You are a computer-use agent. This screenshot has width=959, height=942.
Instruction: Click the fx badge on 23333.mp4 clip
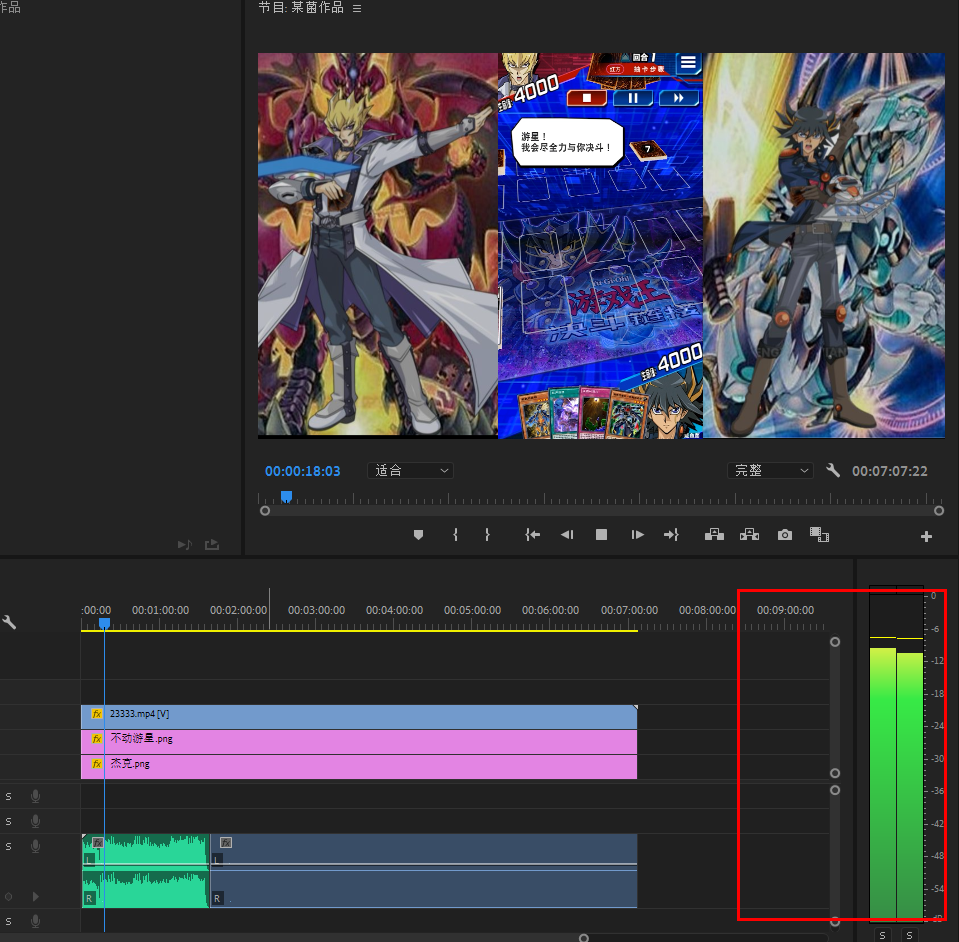97,714
